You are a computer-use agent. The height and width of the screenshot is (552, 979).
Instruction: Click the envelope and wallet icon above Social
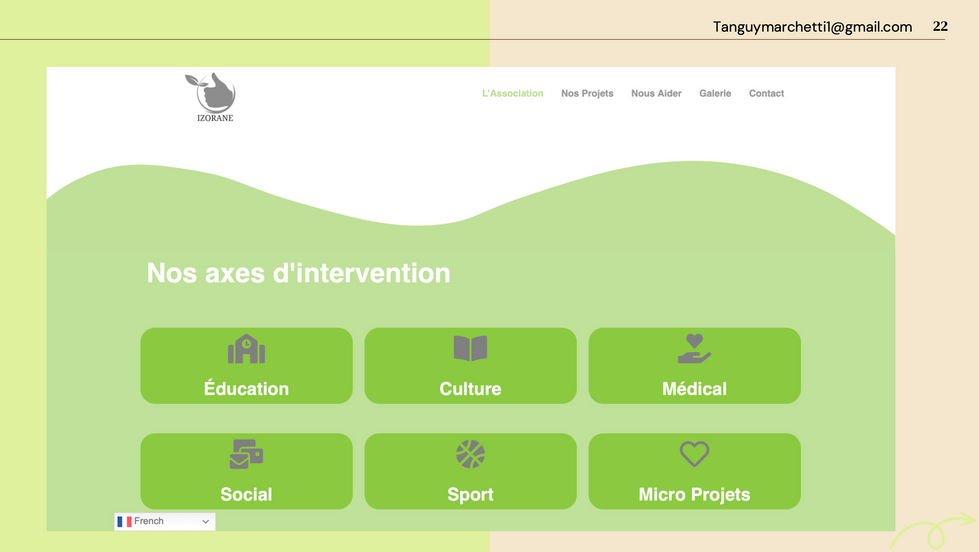click(x=247, y=454)
